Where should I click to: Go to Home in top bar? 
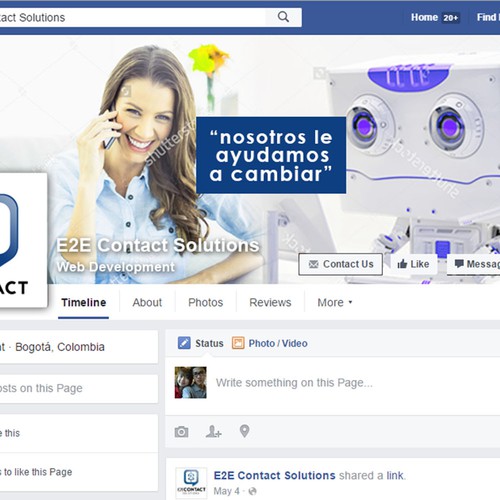click(424, 17)
